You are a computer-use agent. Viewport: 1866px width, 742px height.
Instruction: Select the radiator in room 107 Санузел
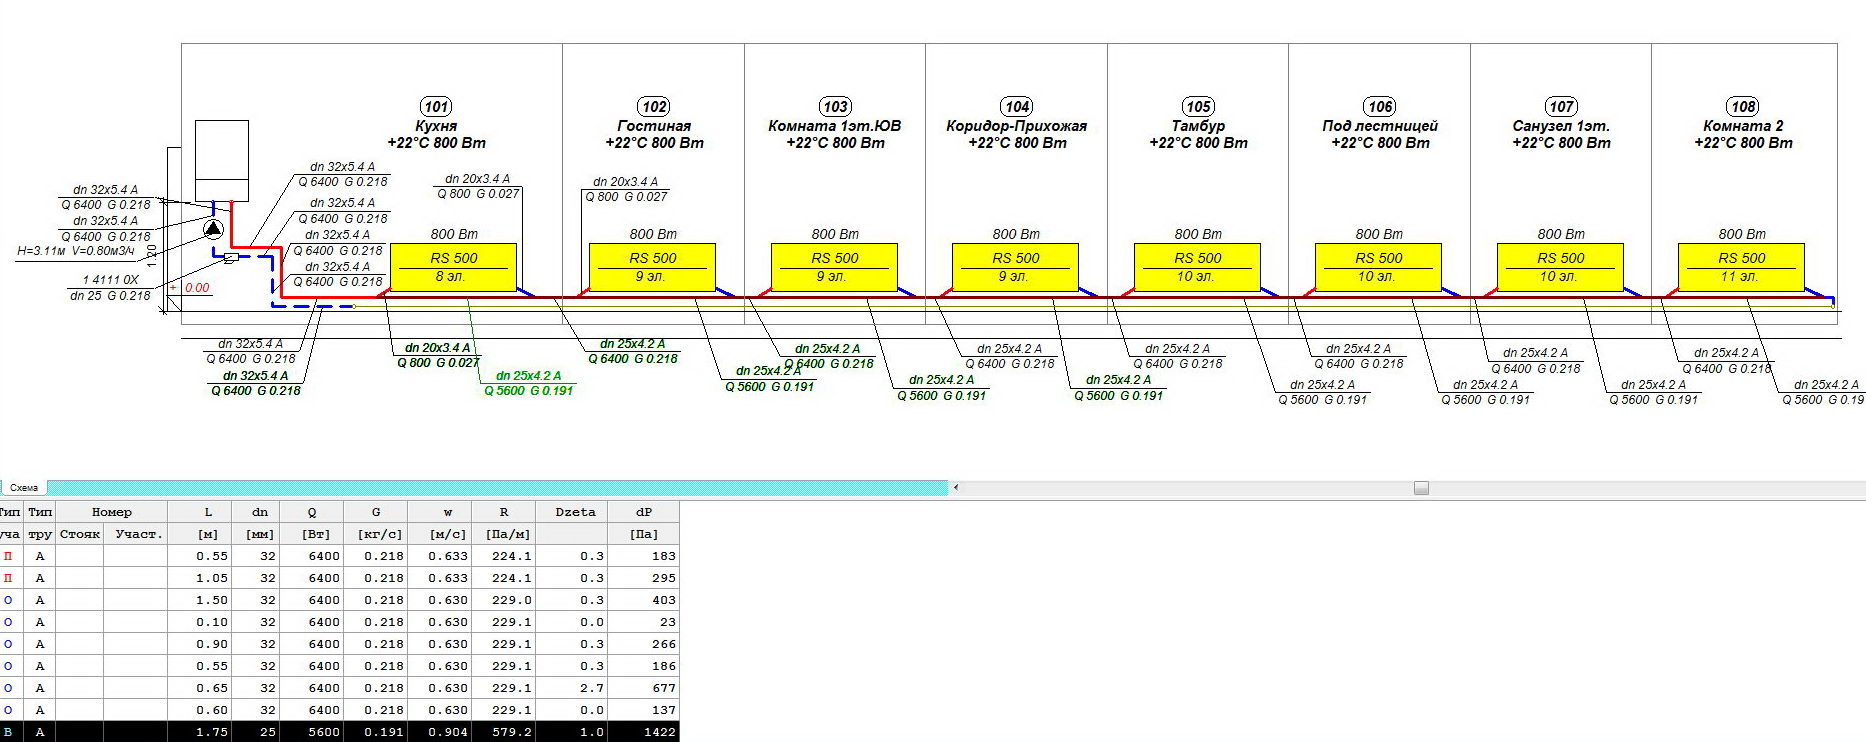pyautogui.click(x=1560, y=267)
